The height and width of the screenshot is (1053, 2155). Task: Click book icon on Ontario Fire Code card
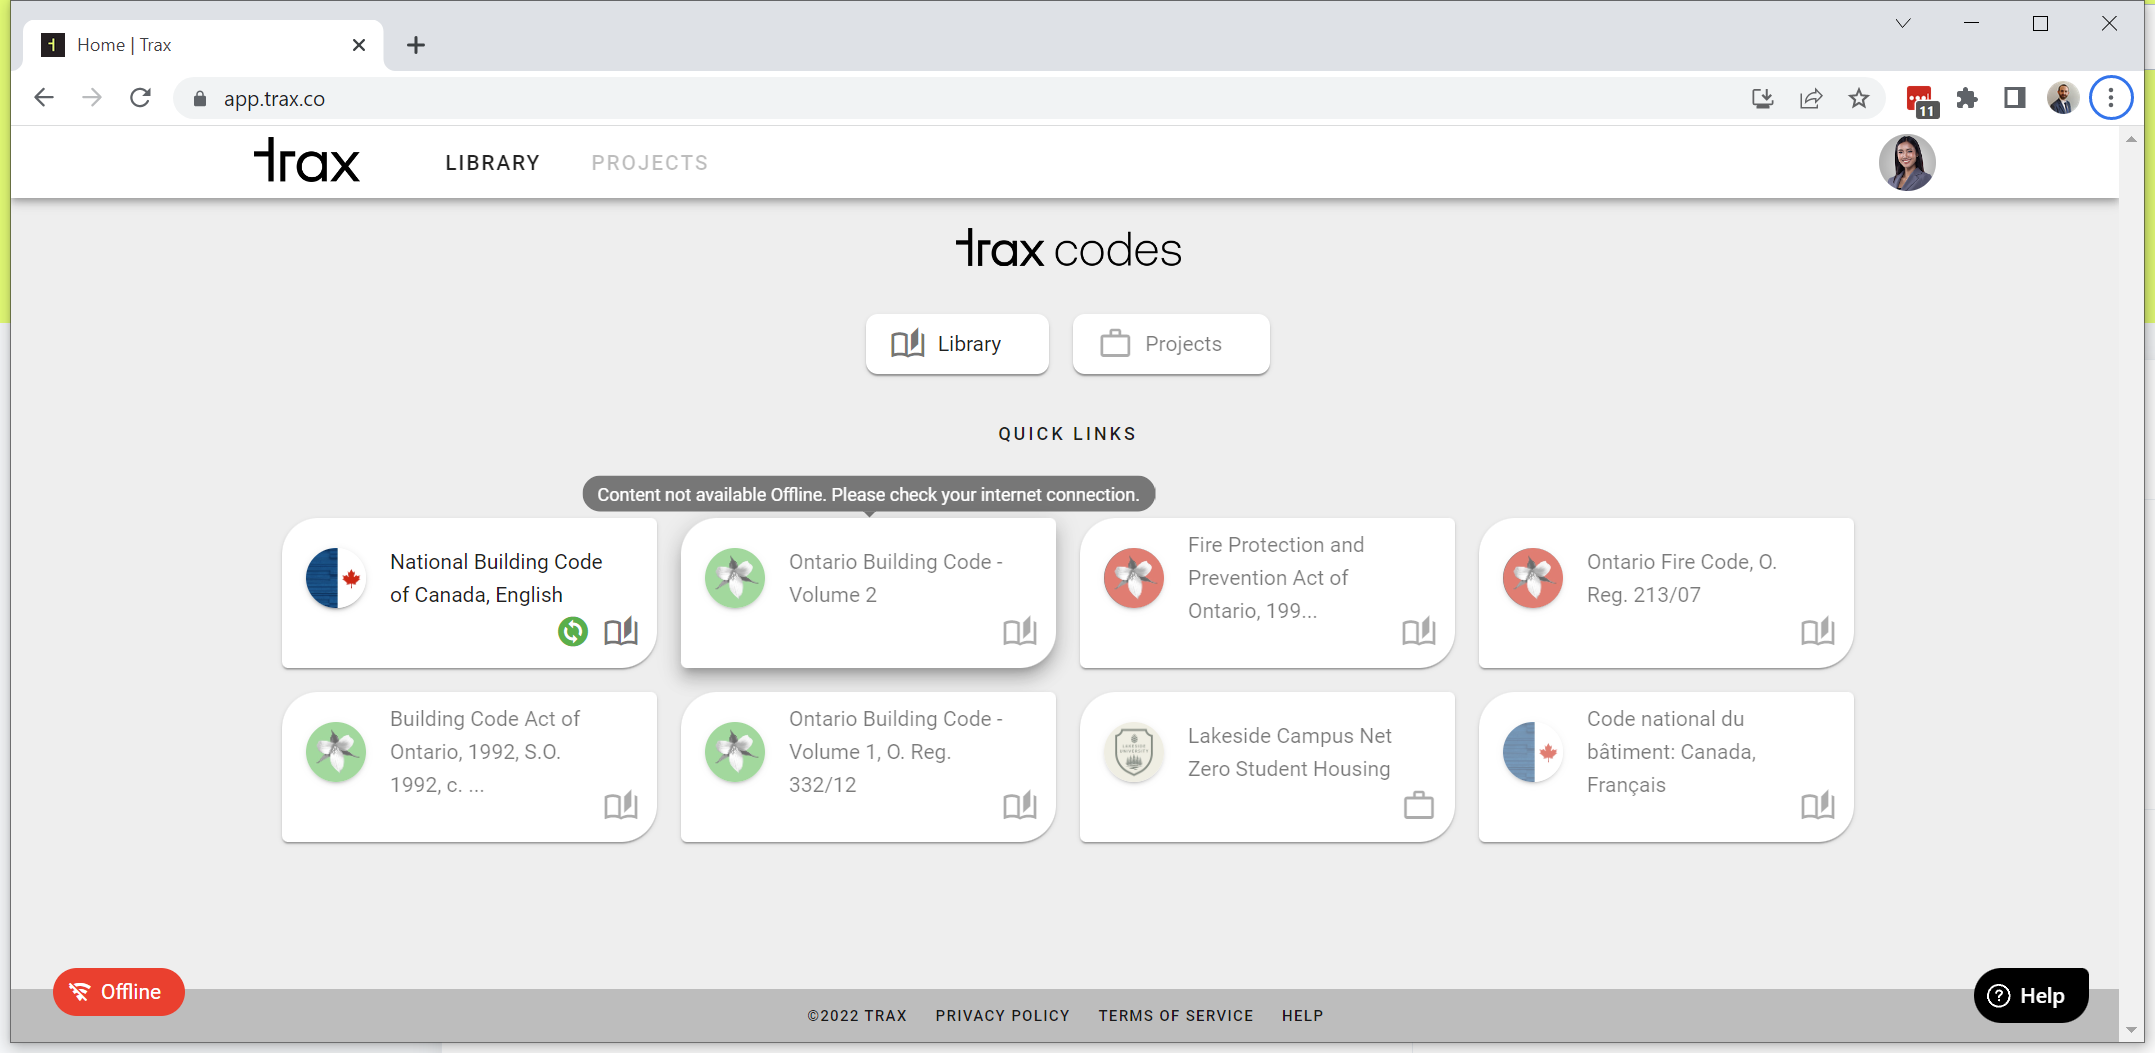tap(1818, 631)
